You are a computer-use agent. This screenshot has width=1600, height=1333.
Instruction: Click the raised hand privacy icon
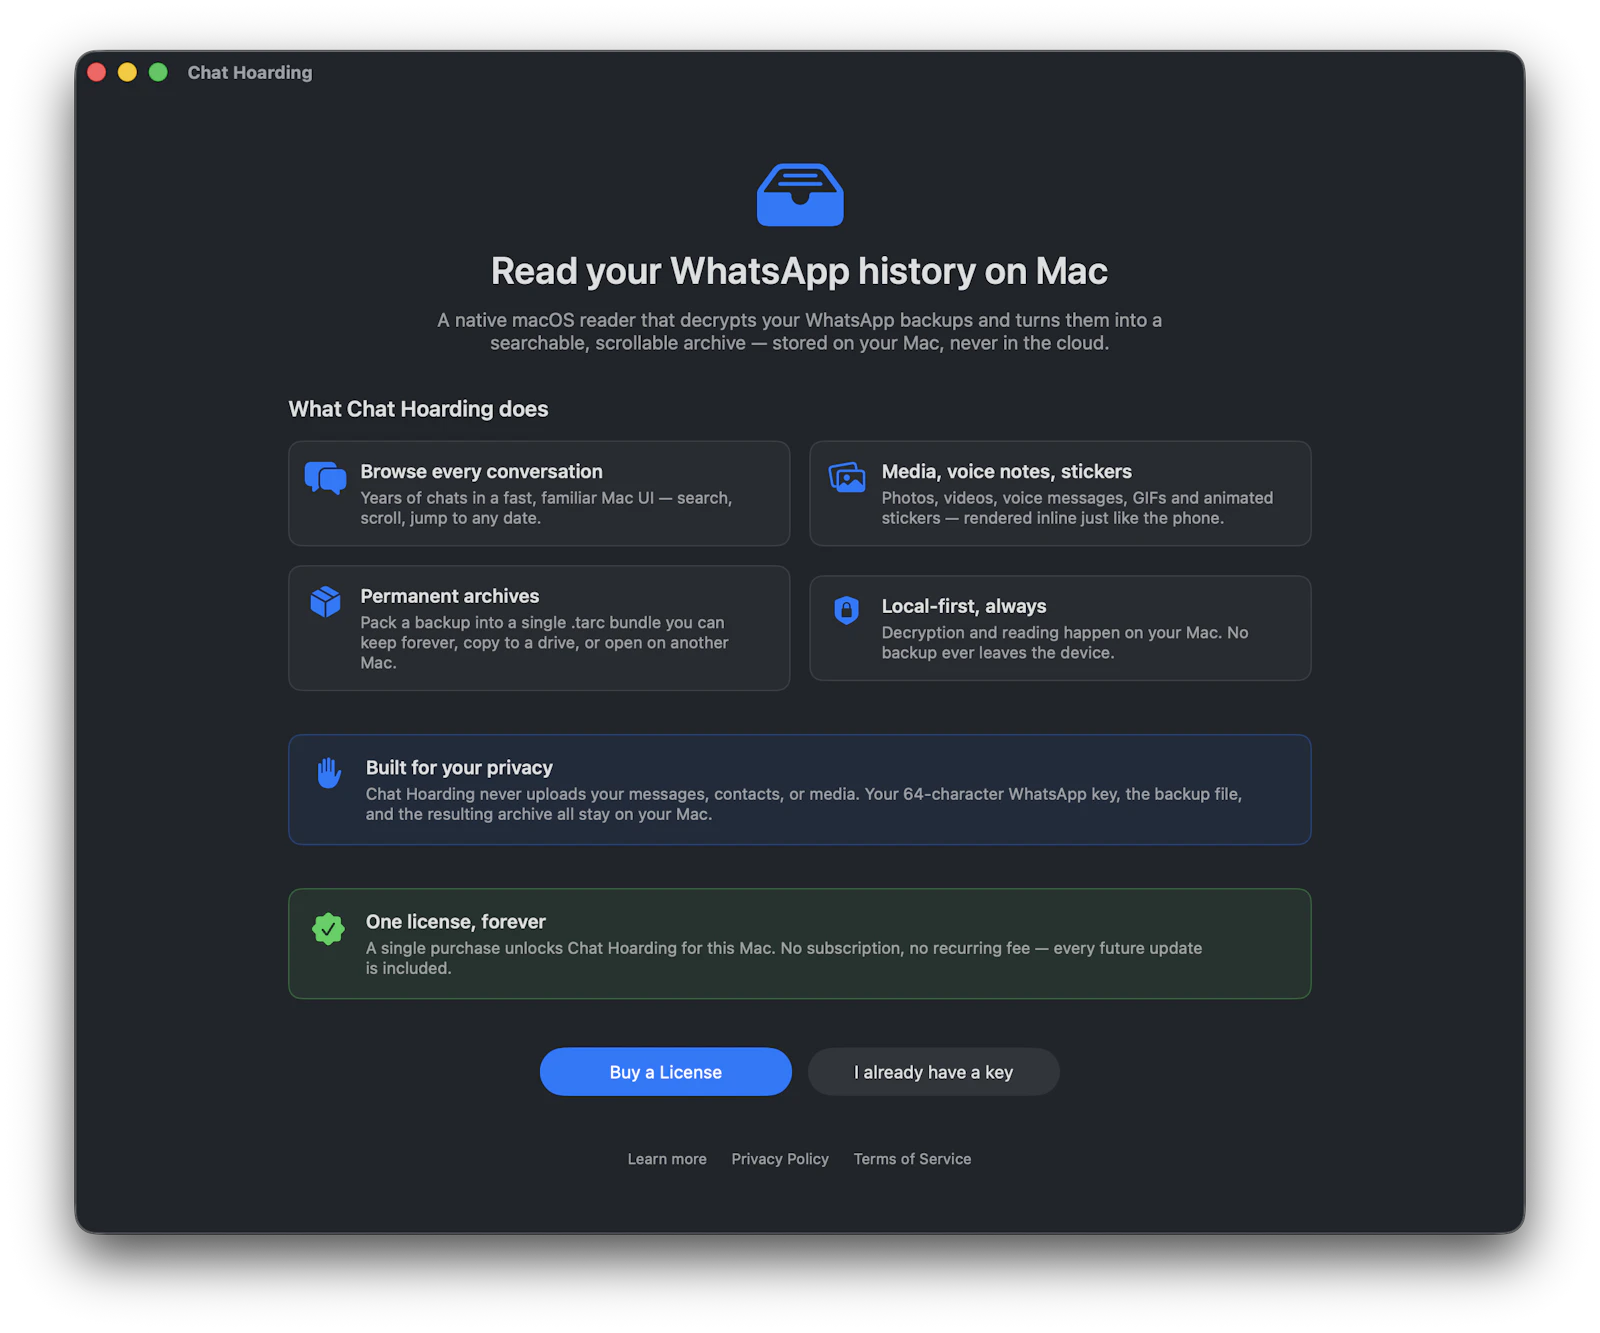[x=329, y=773]
